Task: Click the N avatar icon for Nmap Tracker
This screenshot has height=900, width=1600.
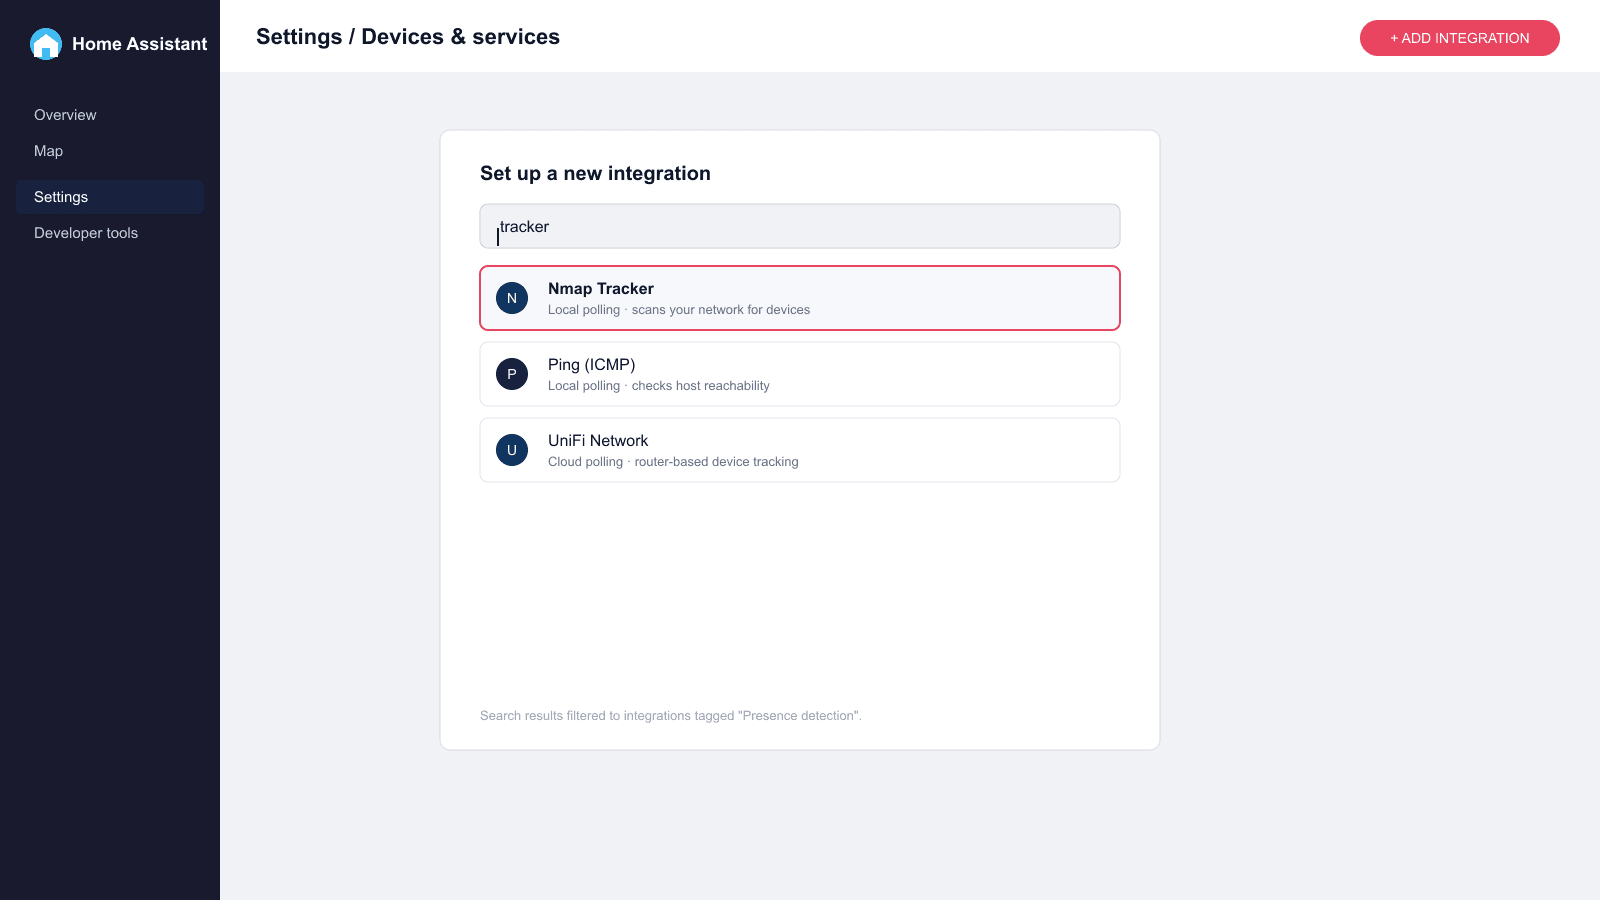Action: click(x=512, y=298)
